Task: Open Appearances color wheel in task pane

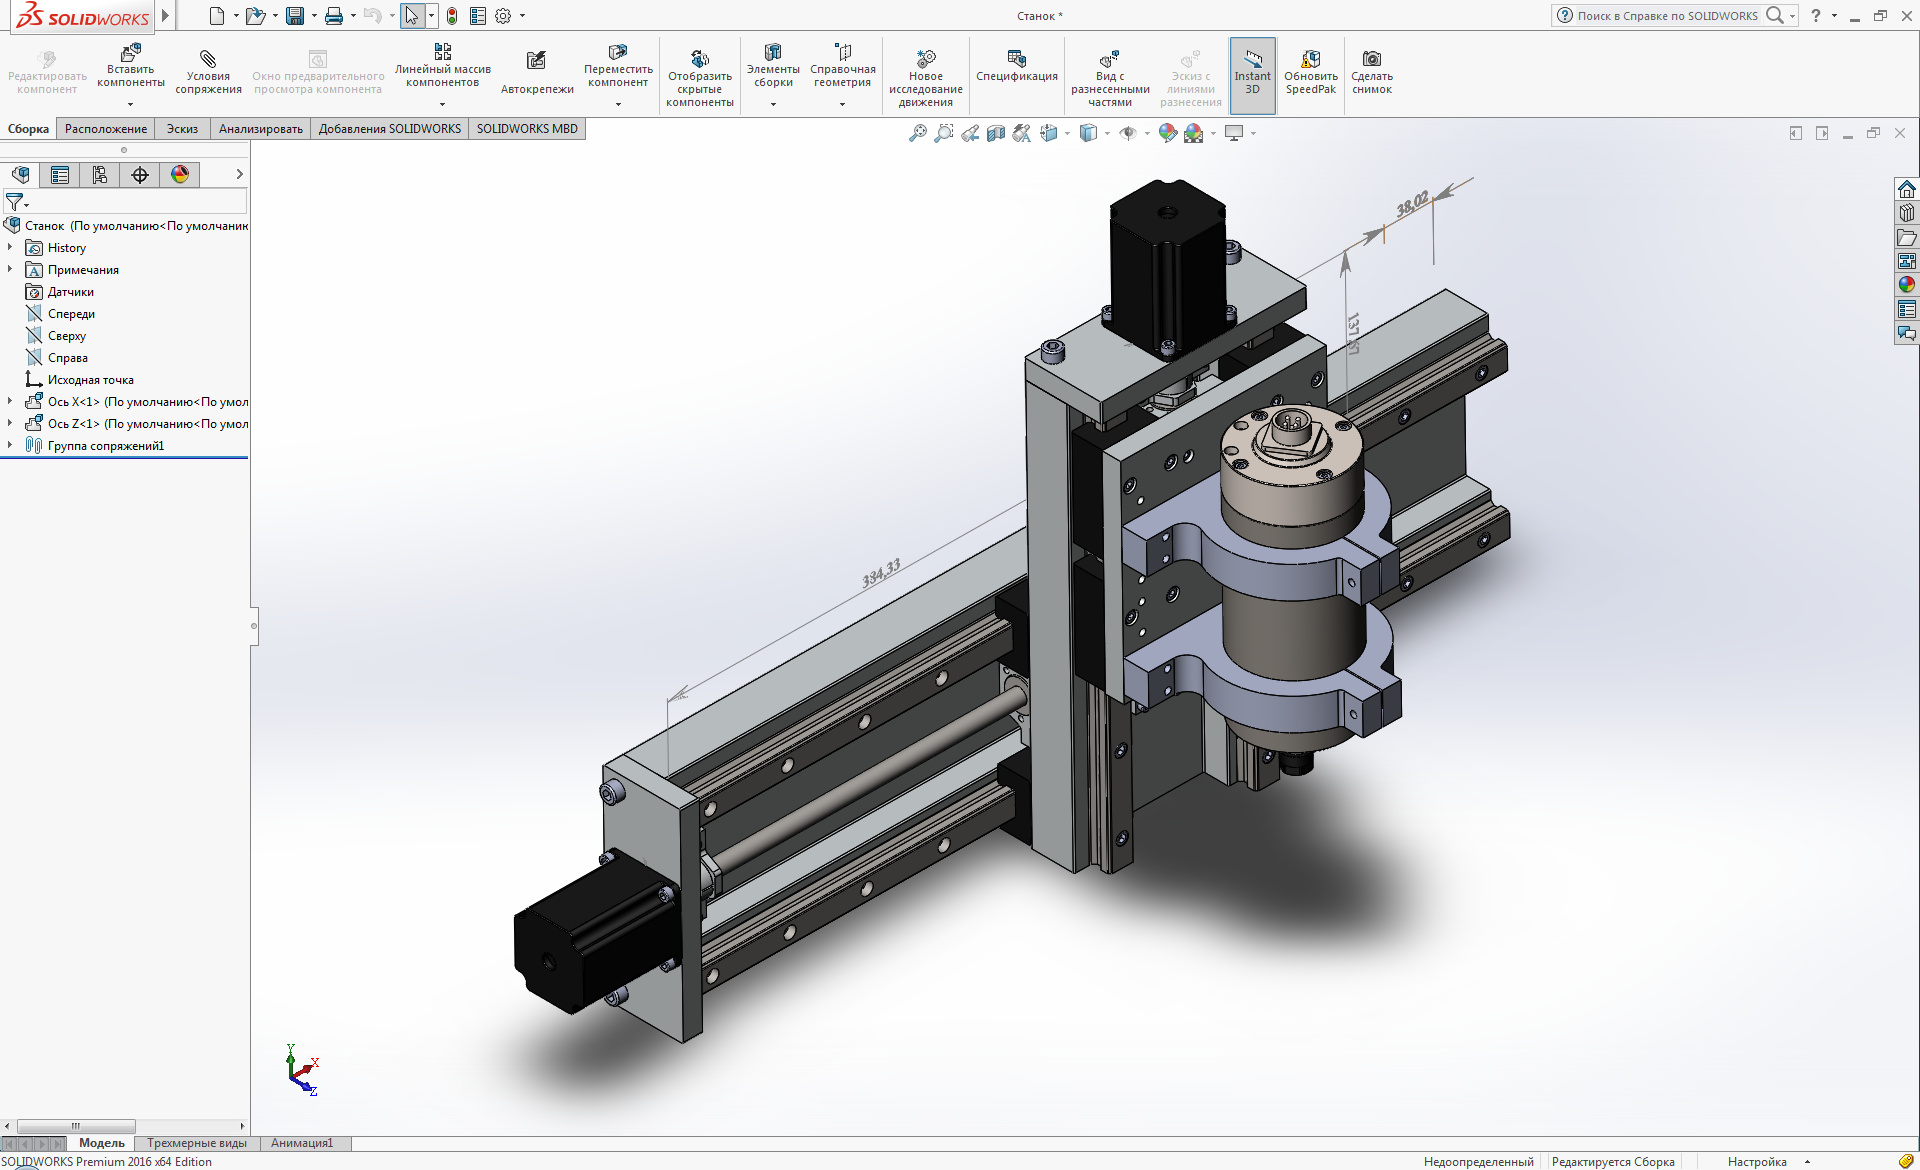Action: (1907, 285)
